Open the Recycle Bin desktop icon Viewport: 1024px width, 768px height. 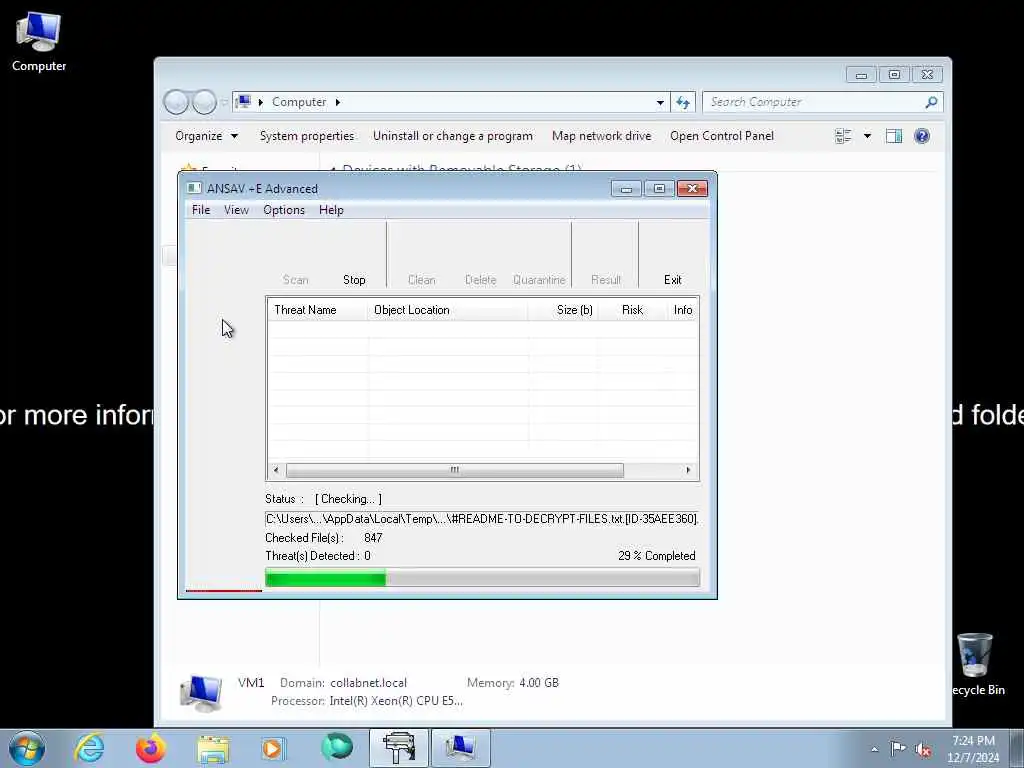975,664
